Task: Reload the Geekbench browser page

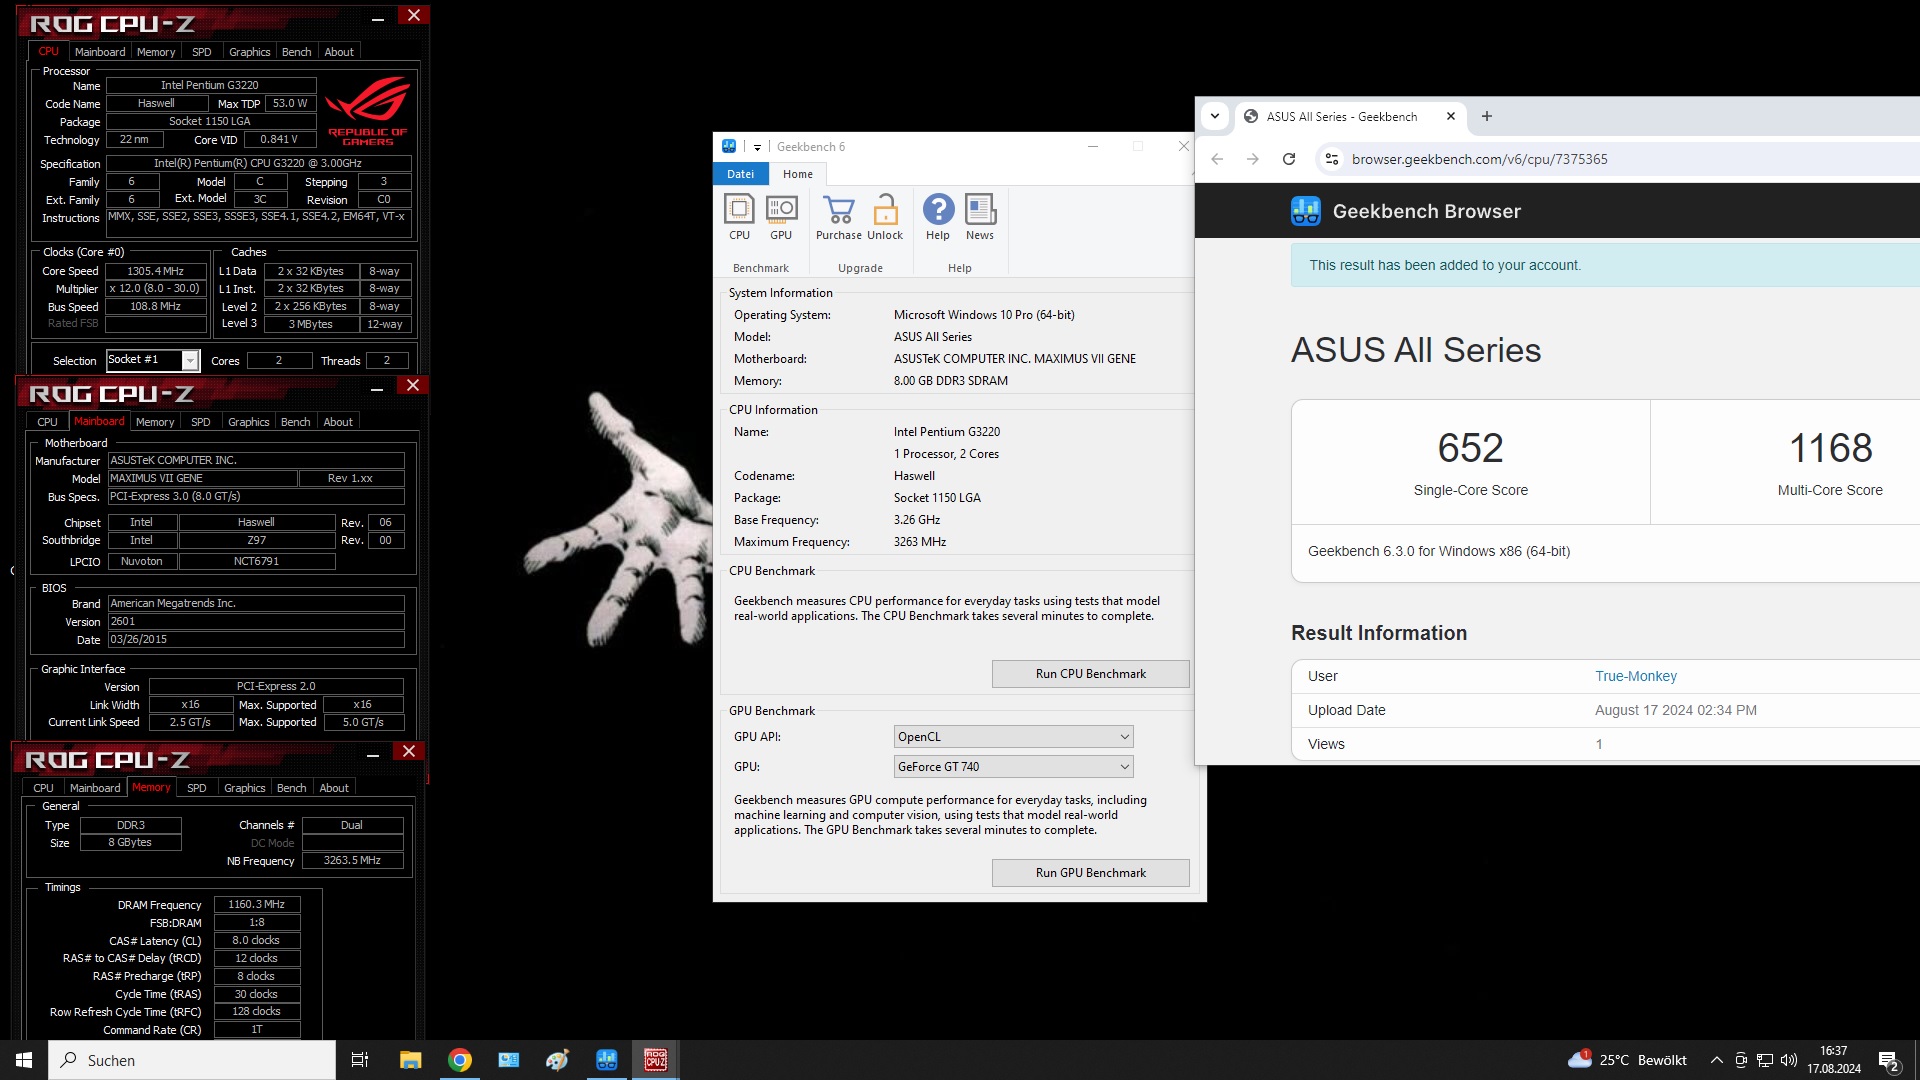Action: pos(1289,159)
